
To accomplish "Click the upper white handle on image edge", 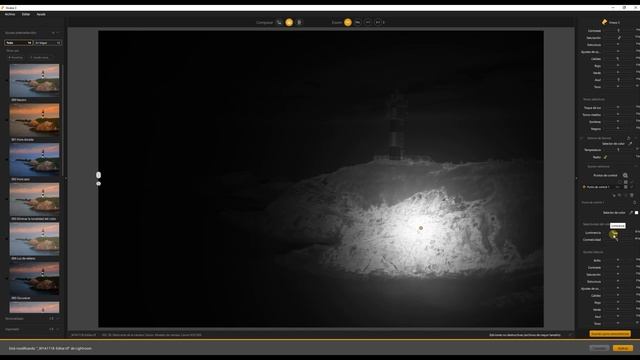I will pyautogui.click(x=98, y=175).
